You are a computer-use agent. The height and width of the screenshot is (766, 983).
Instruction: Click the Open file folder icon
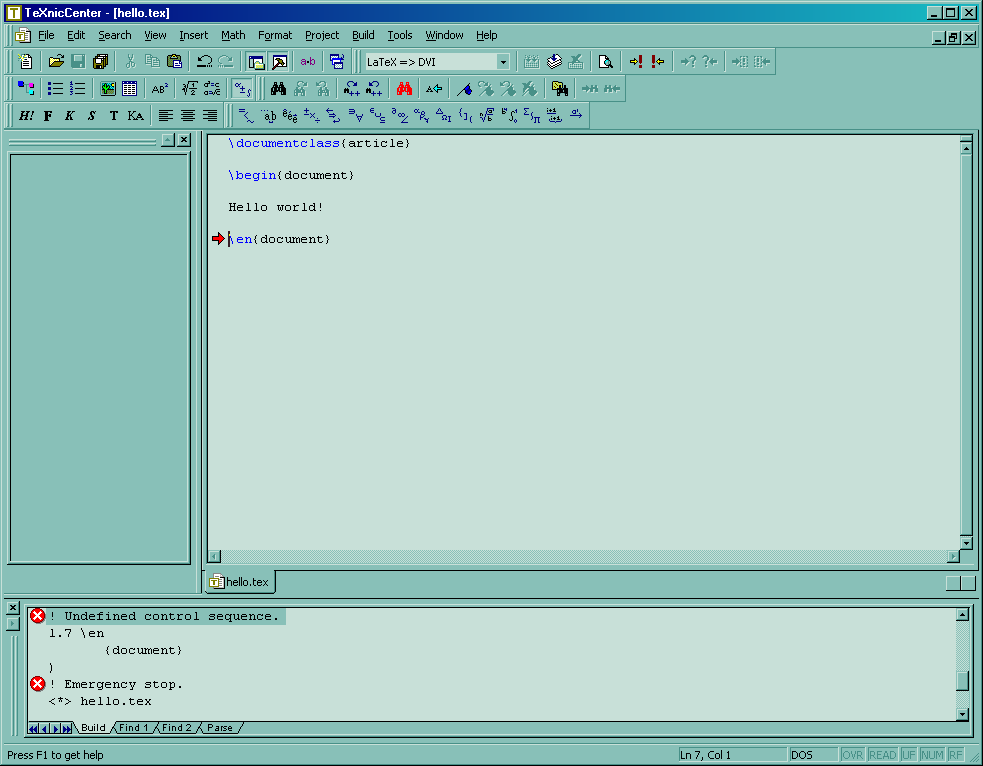tap(56, 61)
